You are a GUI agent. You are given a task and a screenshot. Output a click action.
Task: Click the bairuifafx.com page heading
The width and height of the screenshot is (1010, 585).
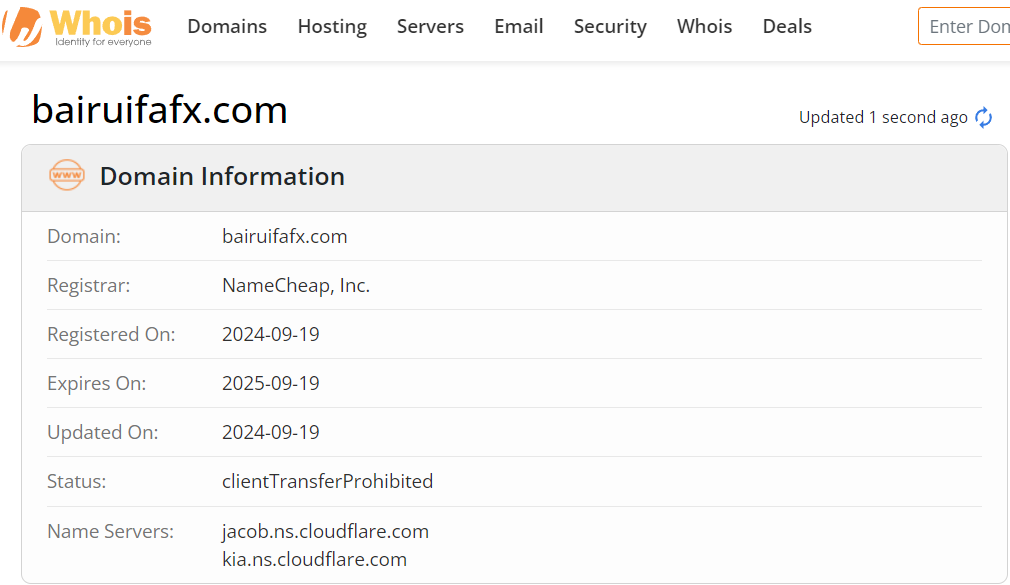[x=160, y=110]
